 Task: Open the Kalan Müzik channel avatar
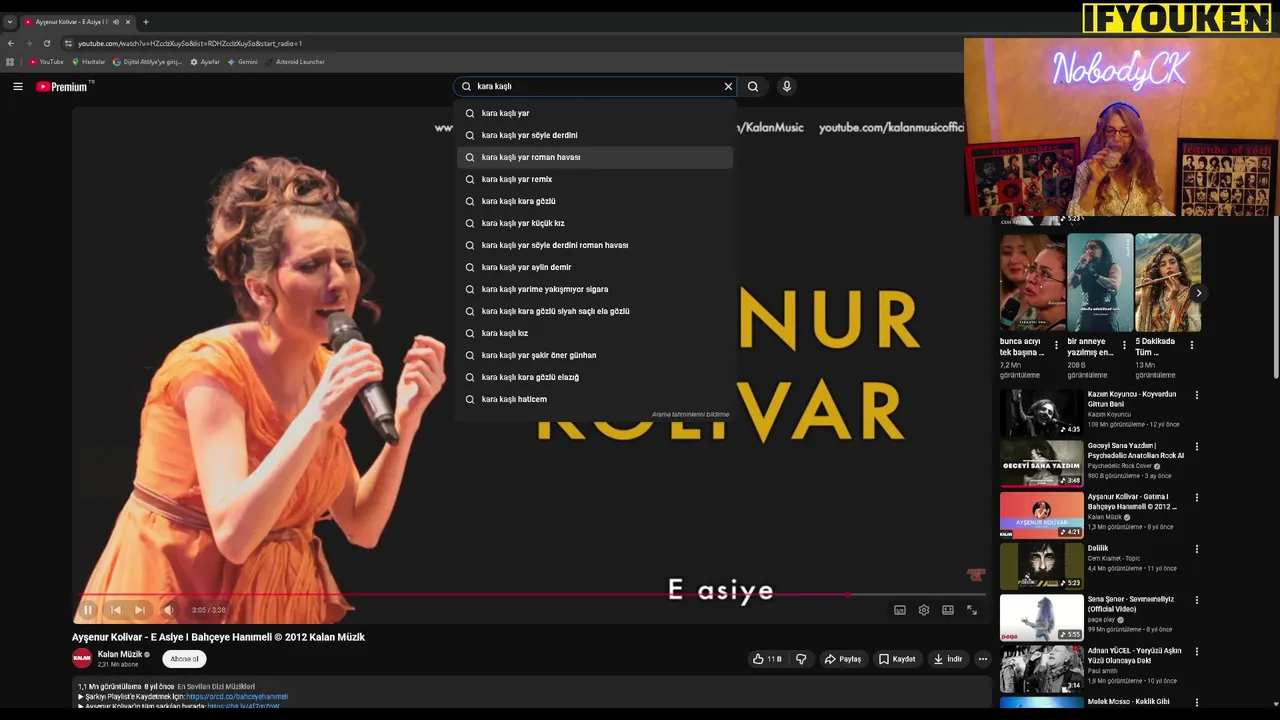pos(82,658)
